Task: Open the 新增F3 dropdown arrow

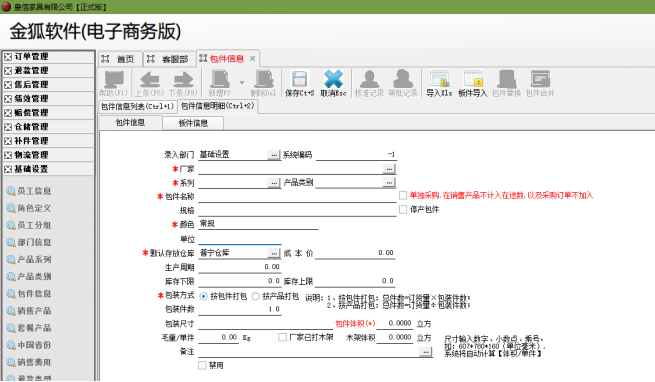Action: 242,82
